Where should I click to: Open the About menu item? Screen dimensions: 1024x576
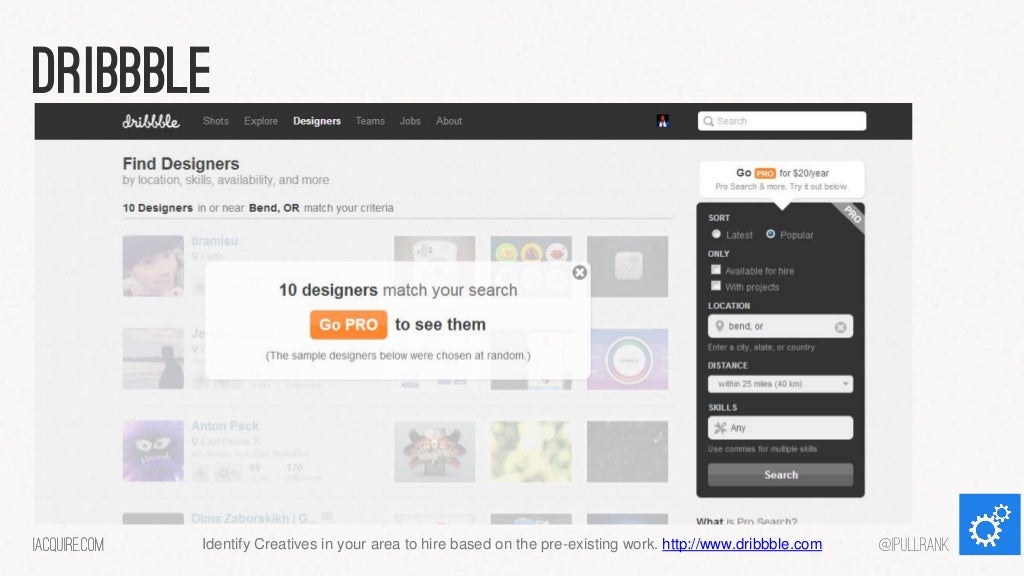[449, 121]
